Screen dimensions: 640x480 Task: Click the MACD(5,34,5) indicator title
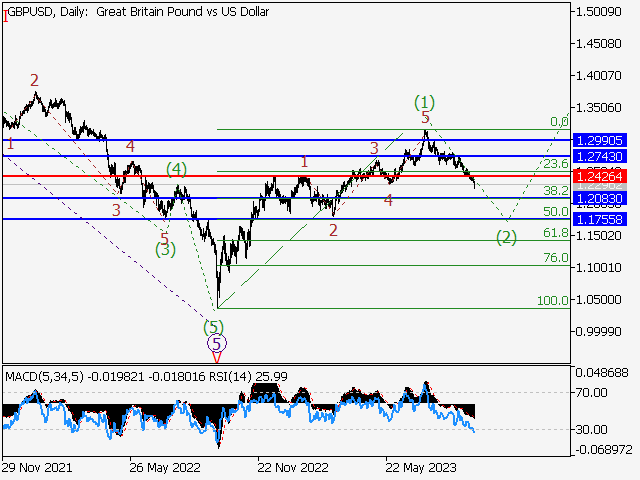pos(46,375)
